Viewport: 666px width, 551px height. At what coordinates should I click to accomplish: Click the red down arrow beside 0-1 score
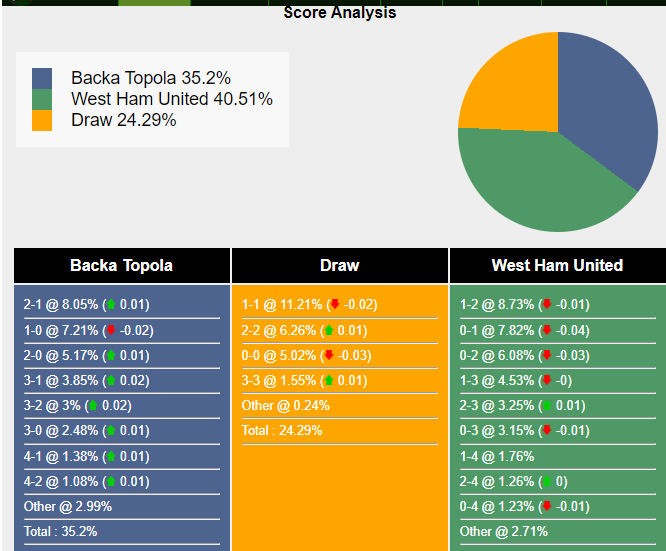[x=546, y=330]
